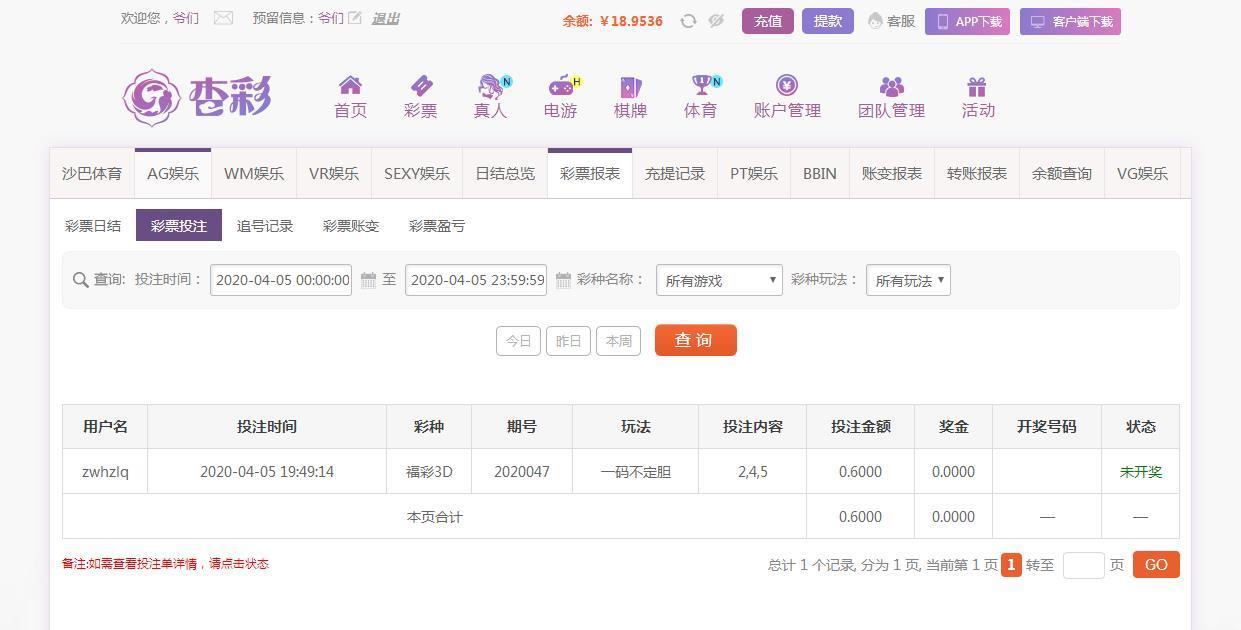
Task: Open the 首页 home icon
Action: pyautogui.click(x=350, y=86)
